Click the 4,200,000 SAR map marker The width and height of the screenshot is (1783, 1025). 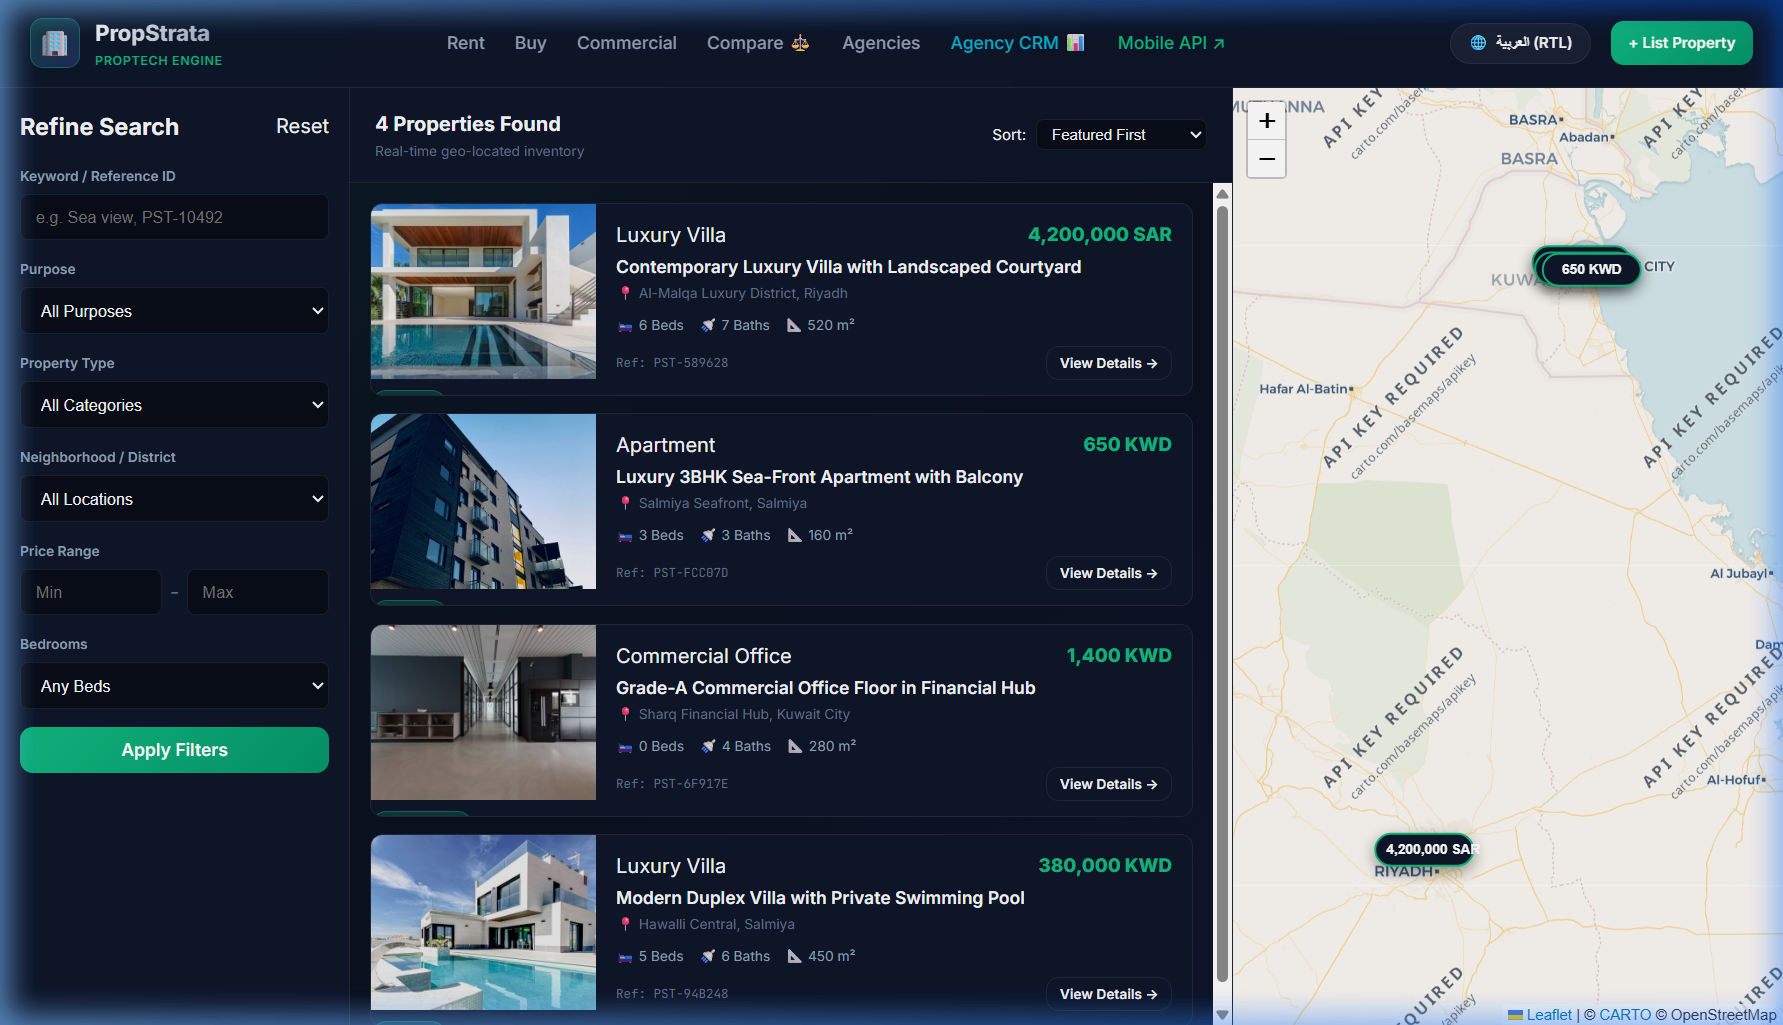point(1426,849)
